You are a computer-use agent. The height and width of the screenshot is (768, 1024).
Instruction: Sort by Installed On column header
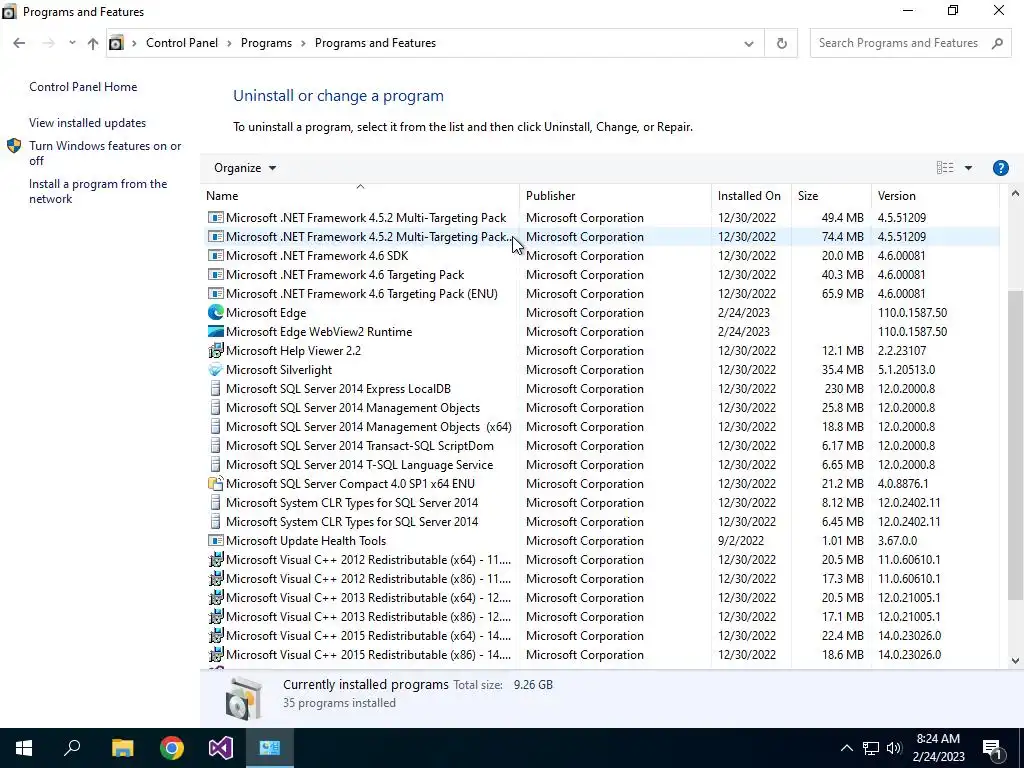(749, 196)
